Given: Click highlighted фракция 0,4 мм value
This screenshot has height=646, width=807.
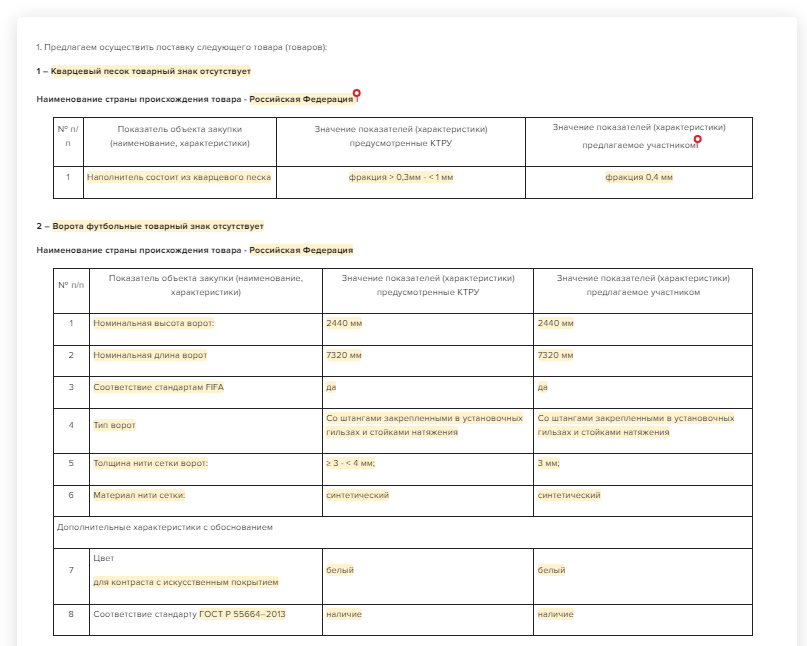Looking at the screenshot, I should pos(639,177).
